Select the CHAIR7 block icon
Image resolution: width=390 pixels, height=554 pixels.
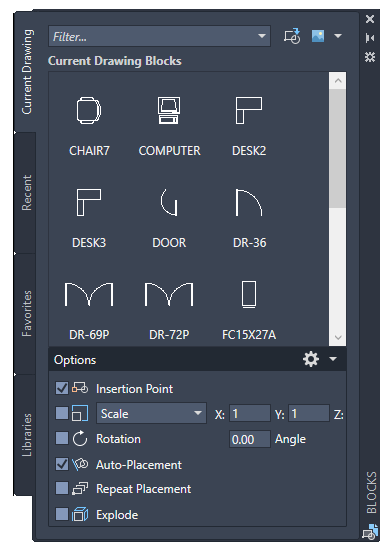(x=89, y=110)
